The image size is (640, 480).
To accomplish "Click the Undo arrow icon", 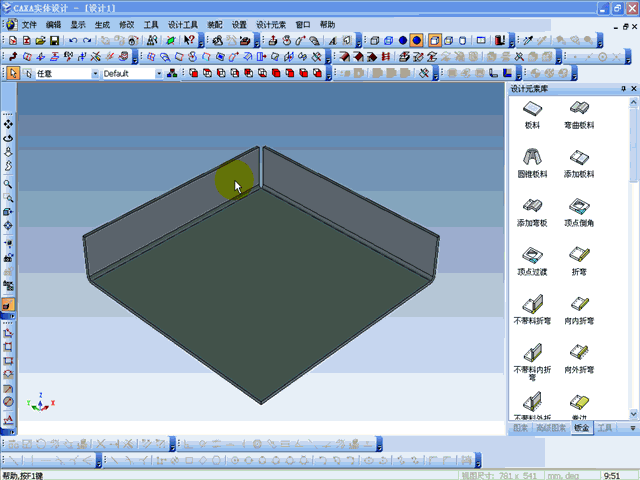I will coord(73,40).
